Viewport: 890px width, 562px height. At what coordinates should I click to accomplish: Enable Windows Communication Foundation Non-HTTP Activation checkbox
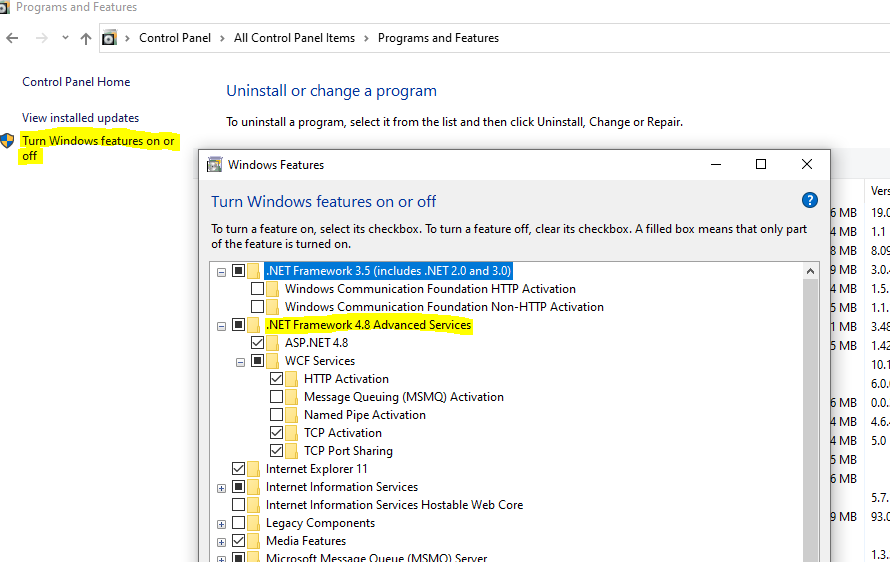tap(258, 307)
